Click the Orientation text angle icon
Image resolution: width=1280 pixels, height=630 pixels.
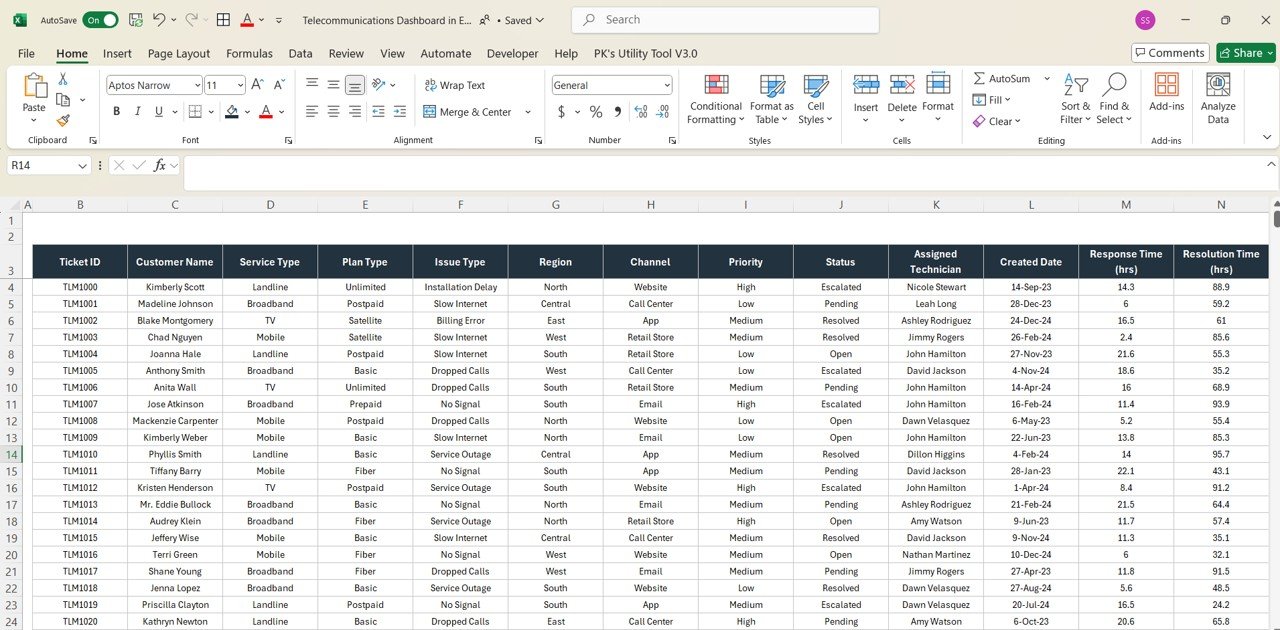tap(379, 85)
